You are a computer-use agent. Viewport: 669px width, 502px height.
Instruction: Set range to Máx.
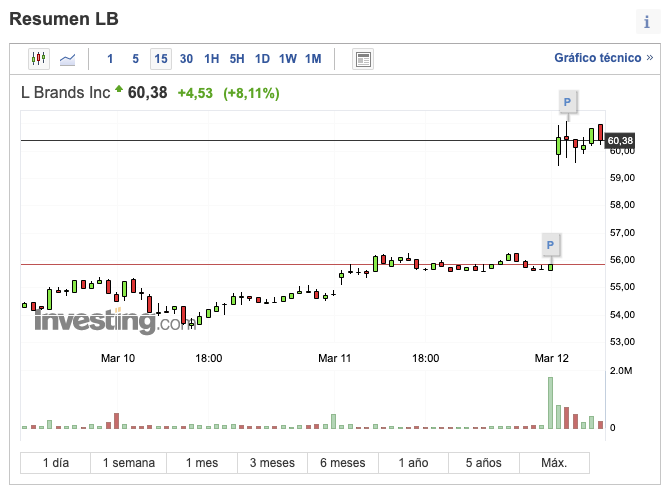(554, 463)
